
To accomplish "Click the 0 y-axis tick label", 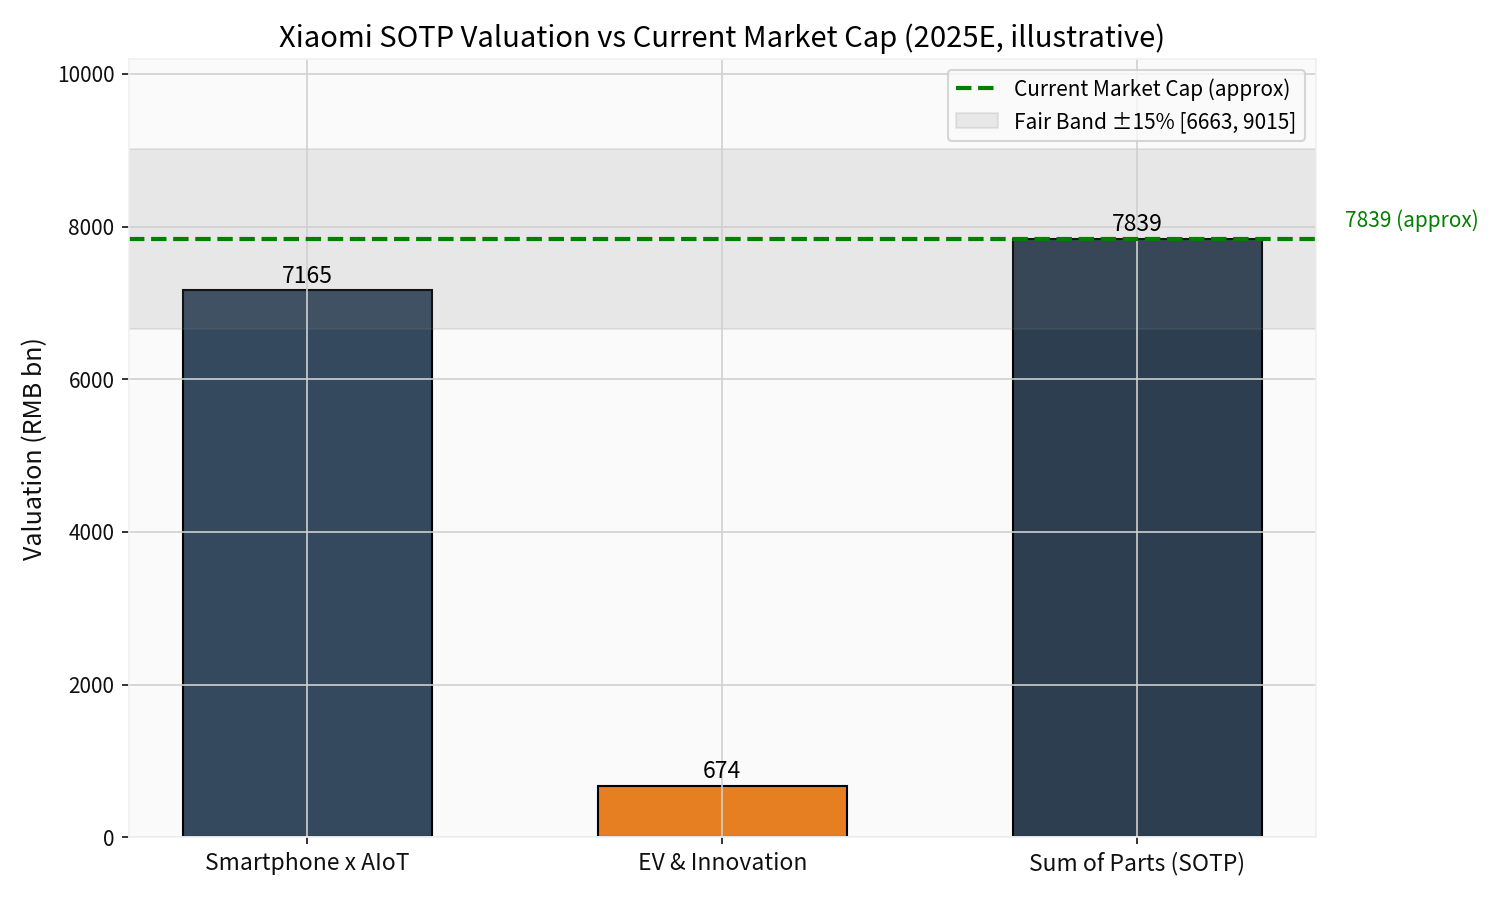I will pyautogui.click(x=106, y=836).
